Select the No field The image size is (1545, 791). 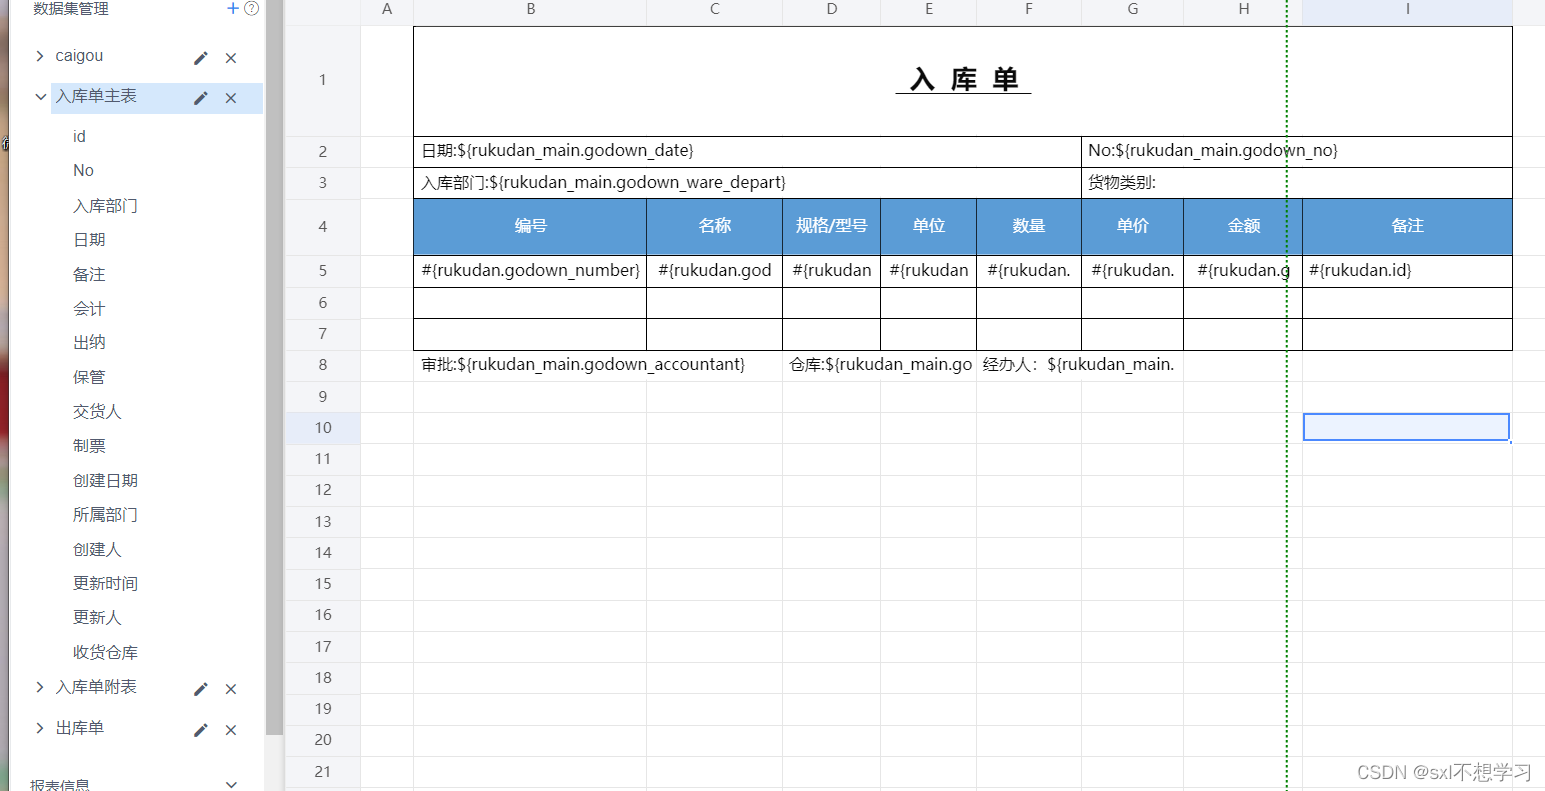click(x=83, y=170)
